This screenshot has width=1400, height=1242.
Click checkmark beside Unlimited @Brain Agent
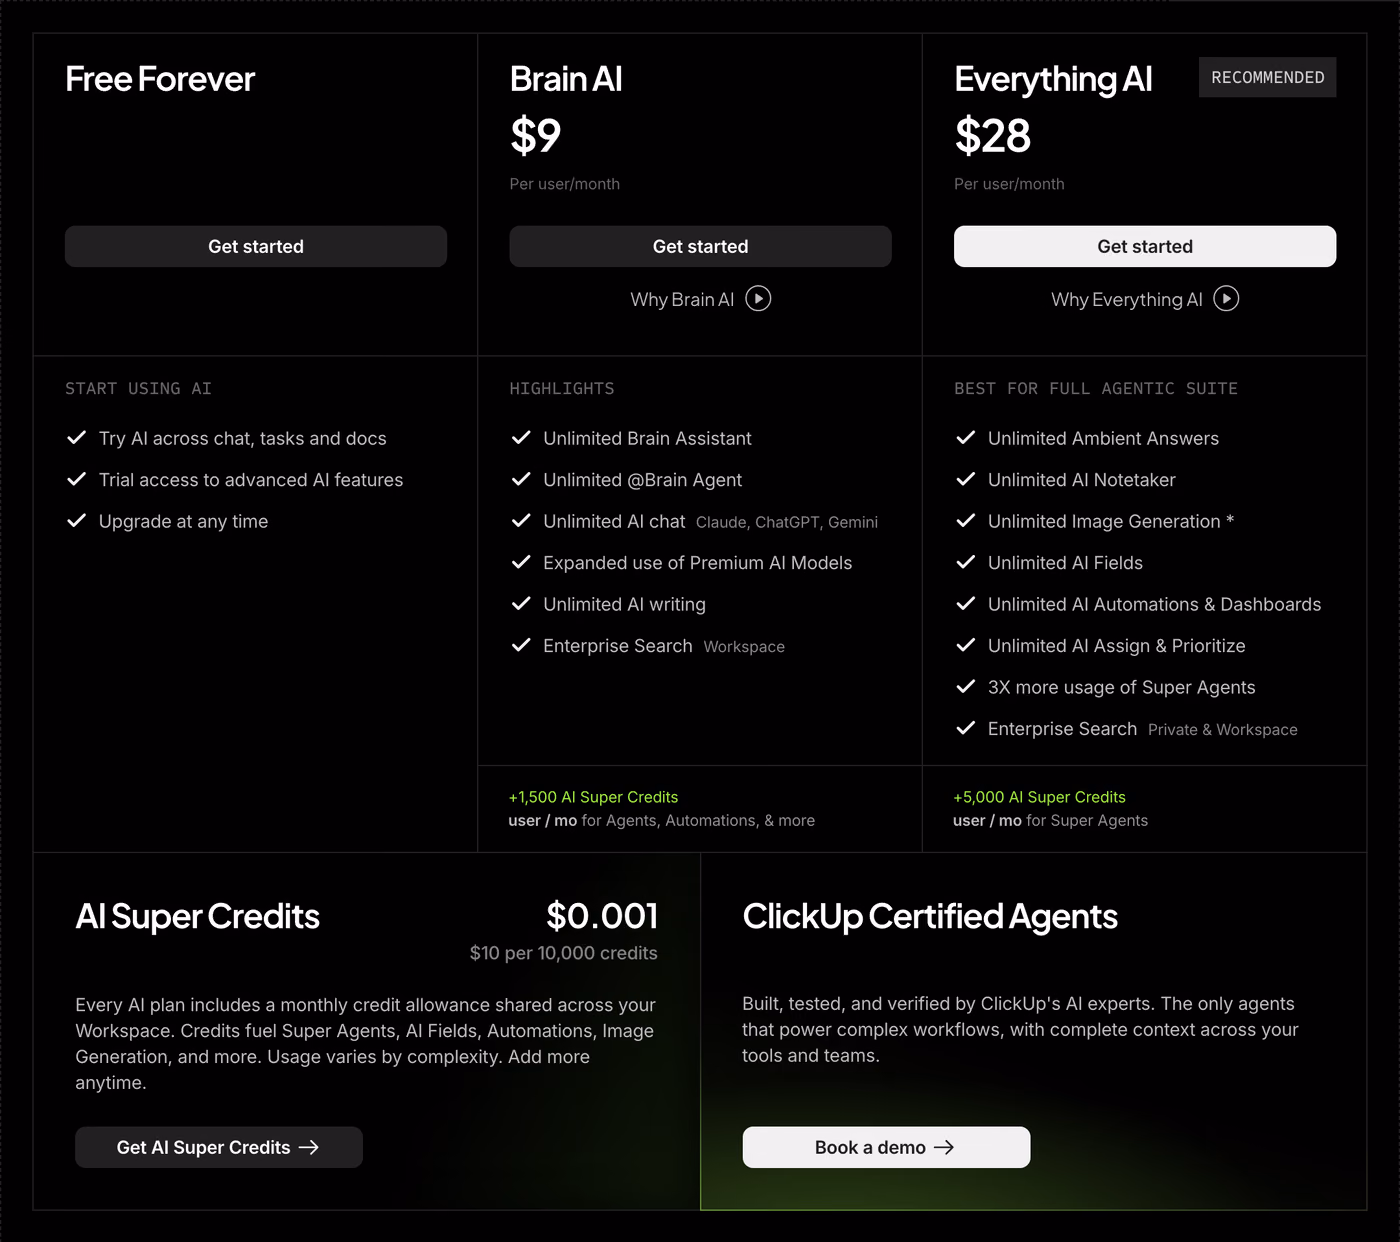[521, 479]
